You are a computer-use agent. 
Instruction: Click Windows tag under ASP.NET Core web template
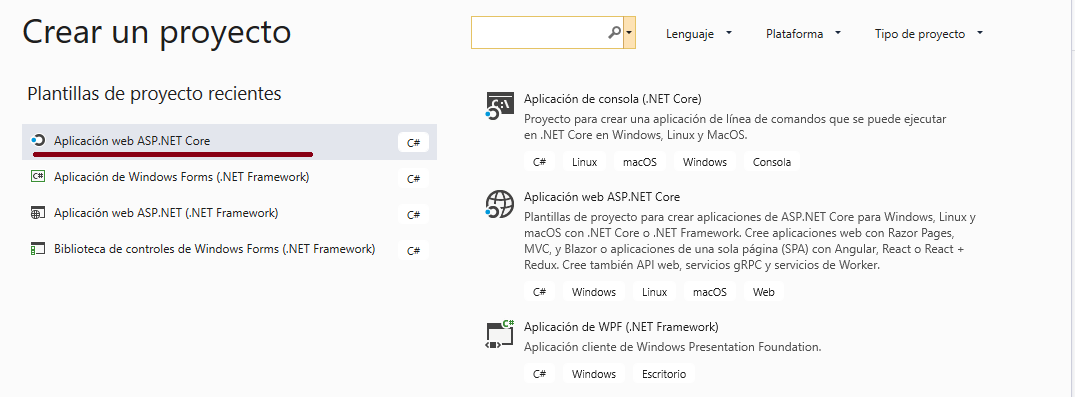(594, 292)
